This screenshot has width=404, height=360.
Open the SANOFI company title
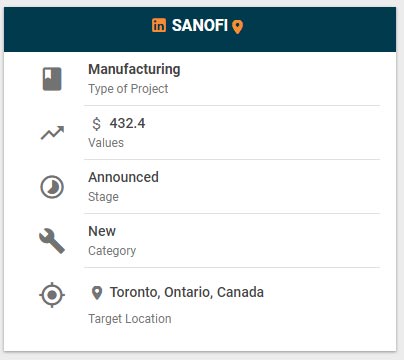tap(200, 25)
